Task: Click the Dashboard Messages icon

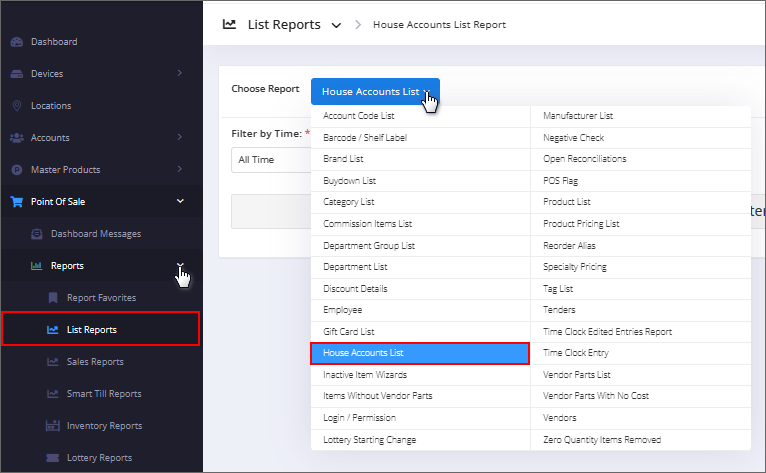Action: [x=37, y=234]
